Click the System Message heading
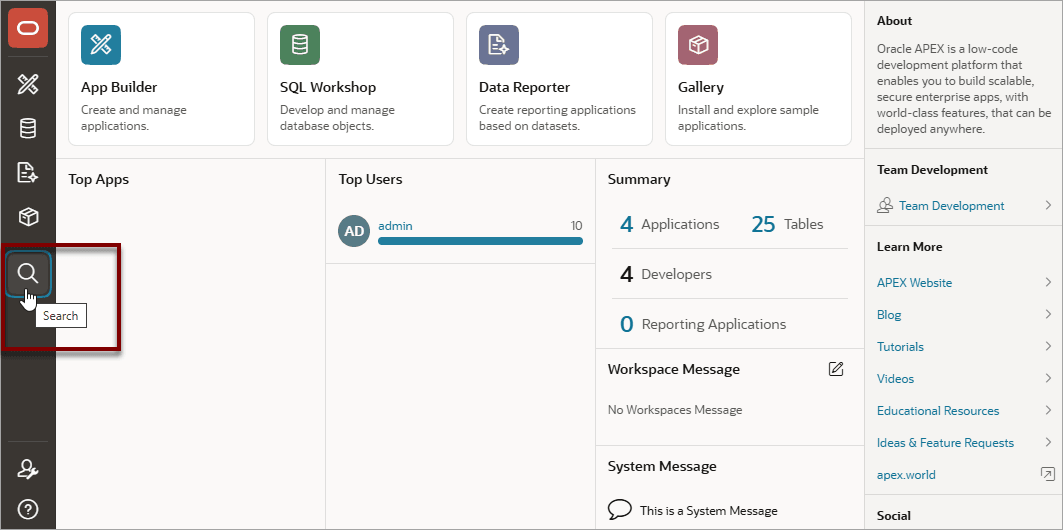 662,466
